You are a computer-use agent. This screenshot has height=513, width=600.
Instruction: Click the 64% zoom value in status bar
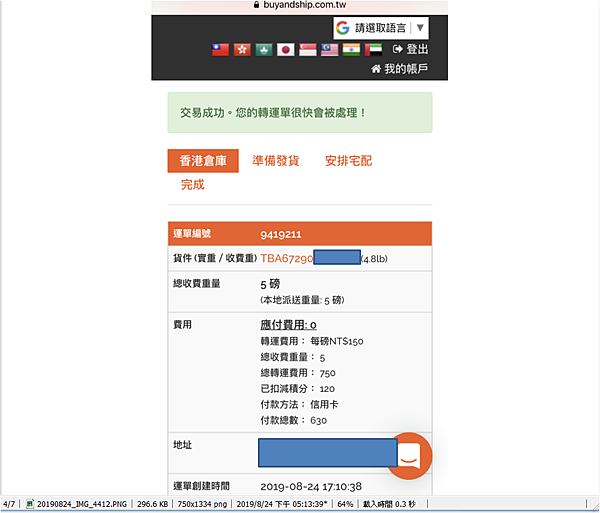[x=345, y=504]
